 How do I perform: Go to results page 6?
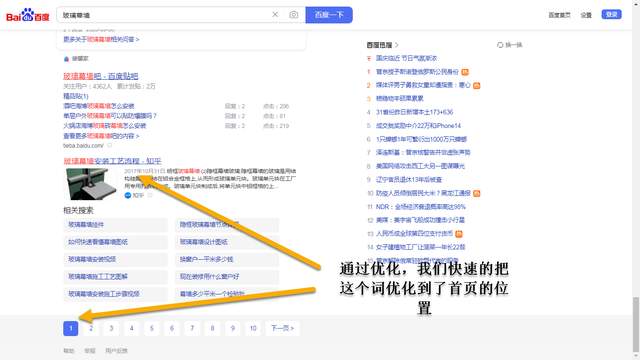coord(172,328)
